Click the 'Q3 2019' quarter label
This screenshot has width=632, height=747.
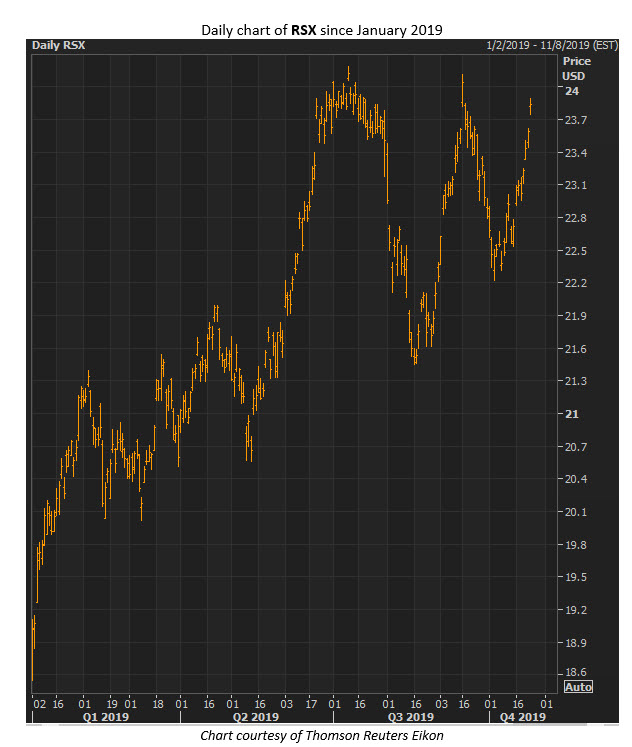click(411, 717)
